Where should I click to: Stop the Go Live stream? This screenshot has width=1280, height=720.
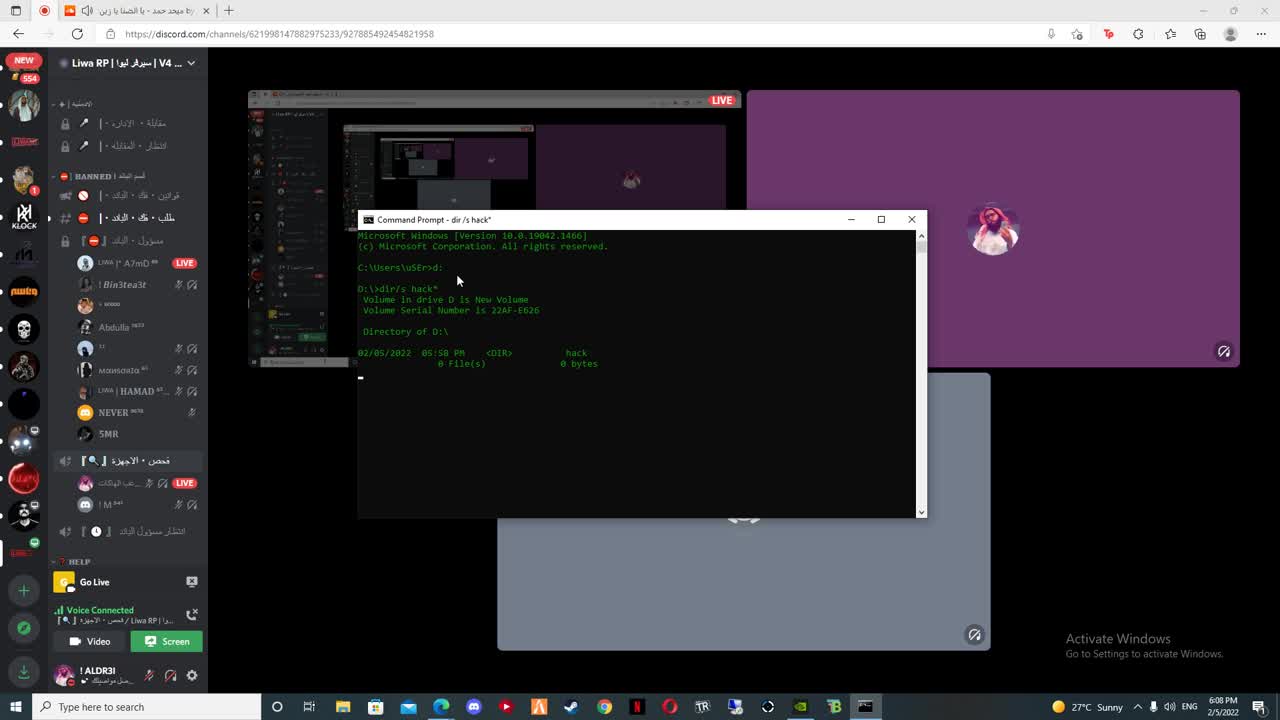(x=192, y=582)
